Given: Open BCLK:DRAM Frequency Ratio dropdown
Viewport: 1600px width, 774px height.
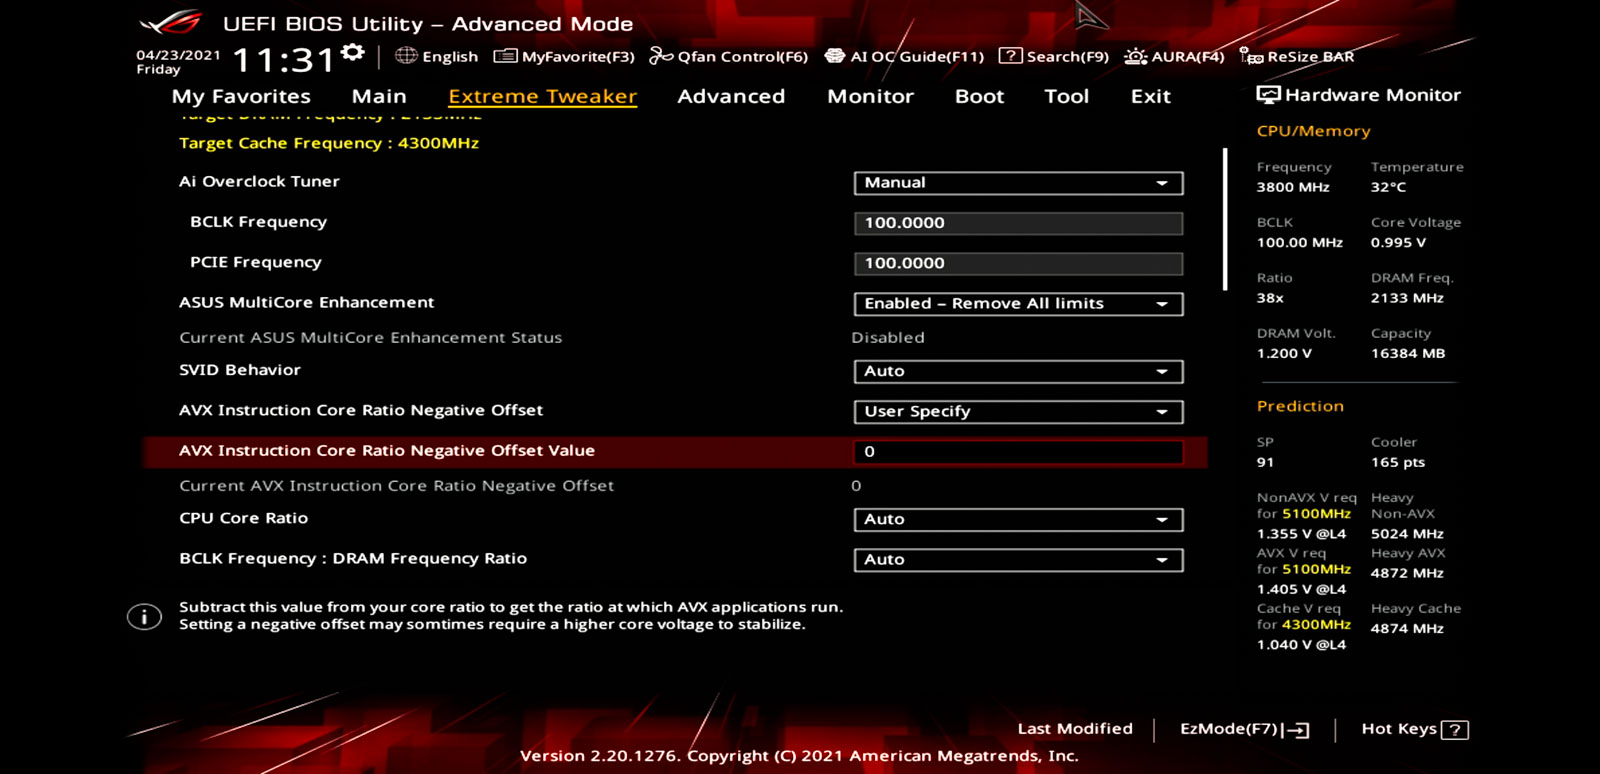Looking at the screenshot, I should (1018, 560).
